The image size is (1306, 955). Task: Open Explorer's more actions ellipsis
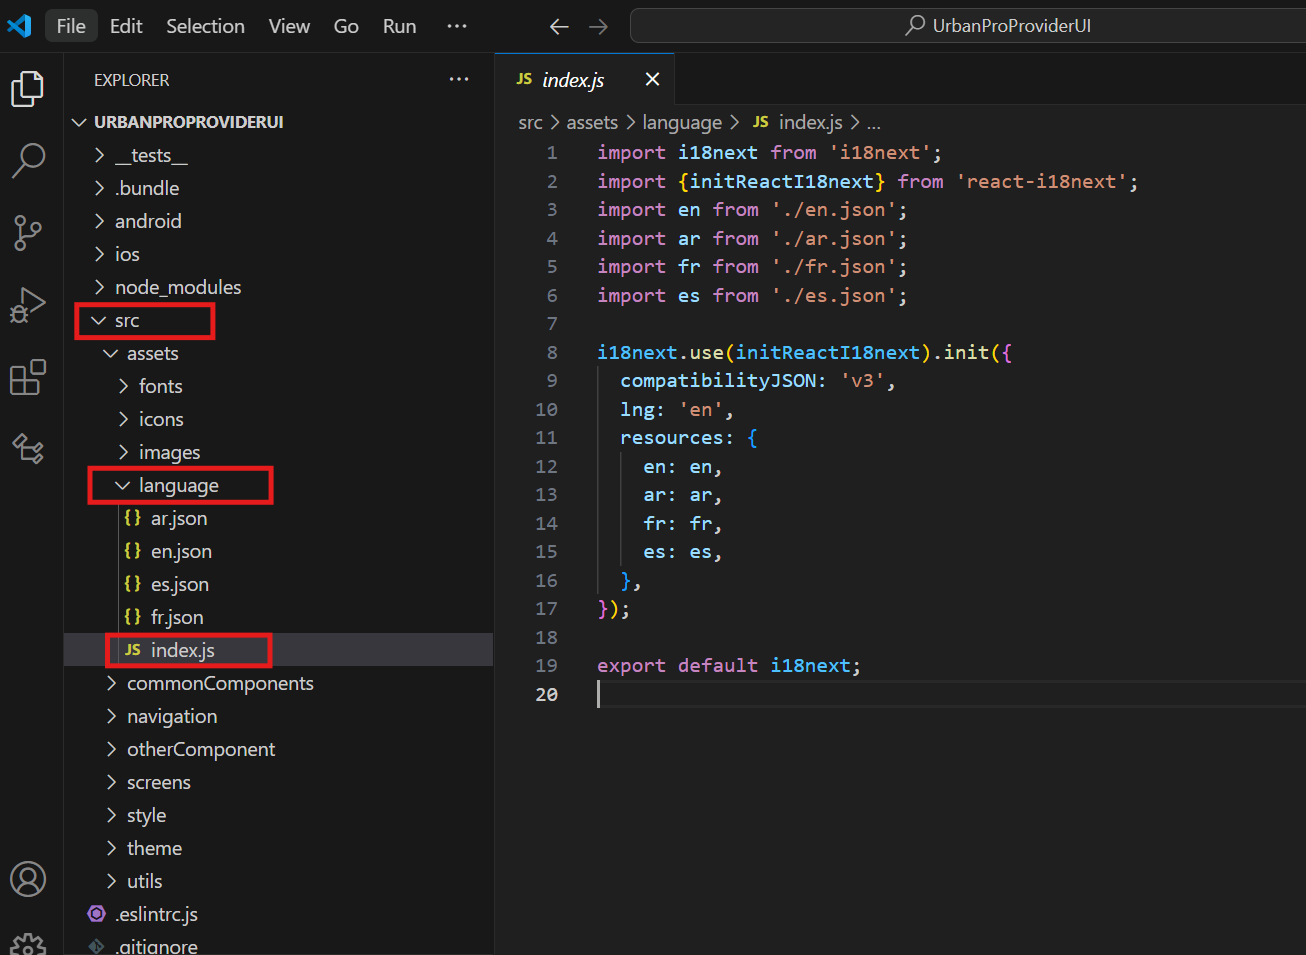click(459, 79)
